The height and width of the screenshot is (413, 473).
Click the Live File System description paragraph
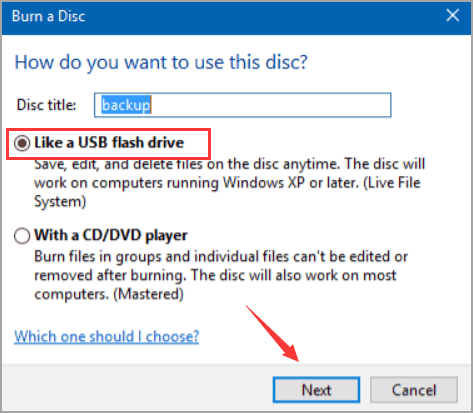(x=229, y=183)
